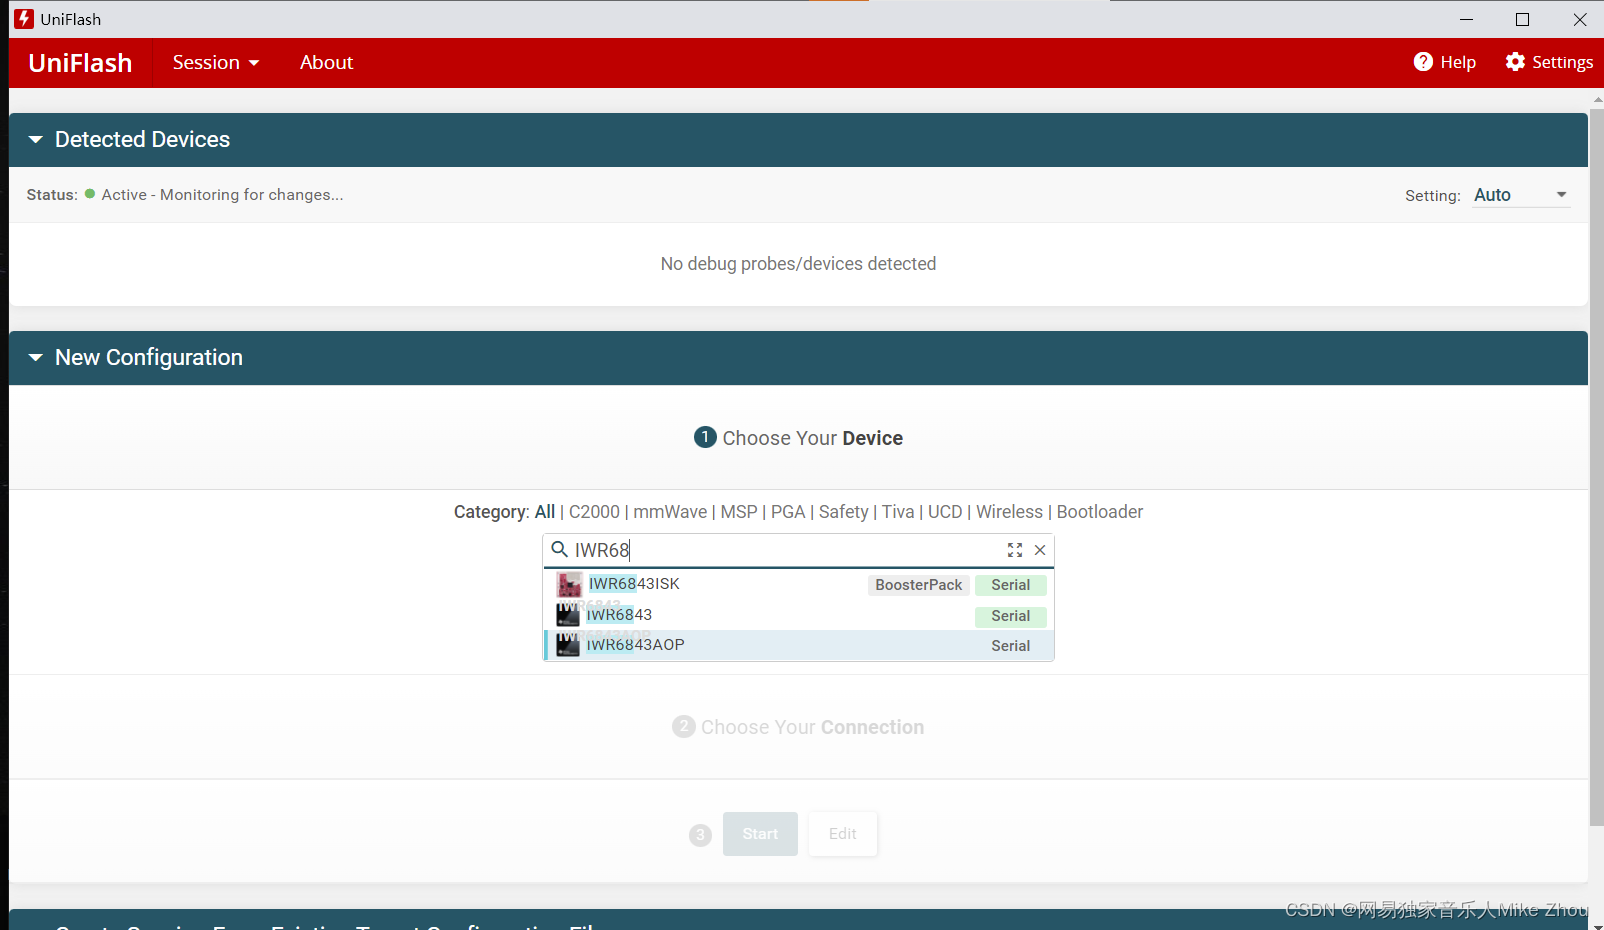Maximize the UniFlash window
Viewport: 1604px width, 930px height.
pyautogui.click(x=1522, y=19)
